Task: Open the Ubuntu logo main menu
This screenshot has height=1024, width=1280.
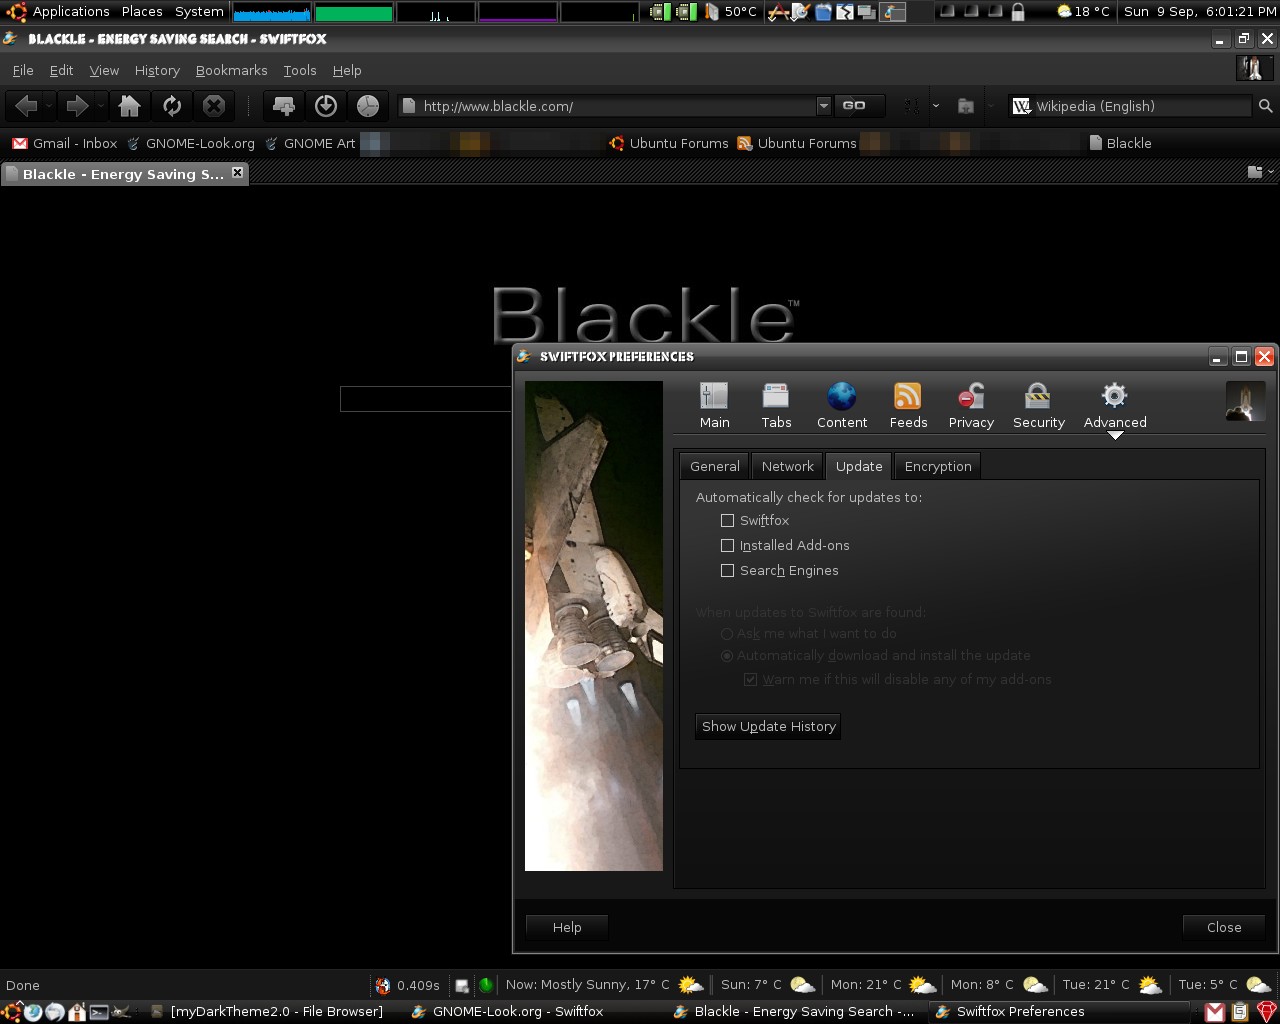Action: (x=14, y=12)
